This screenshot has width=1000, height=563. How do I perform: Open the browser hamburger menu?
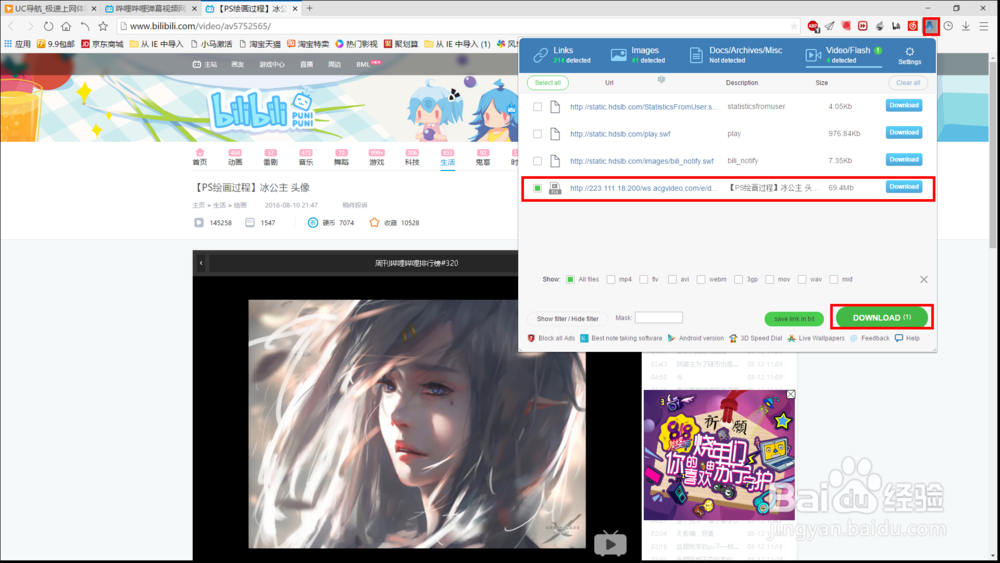(x=983, y=26)
